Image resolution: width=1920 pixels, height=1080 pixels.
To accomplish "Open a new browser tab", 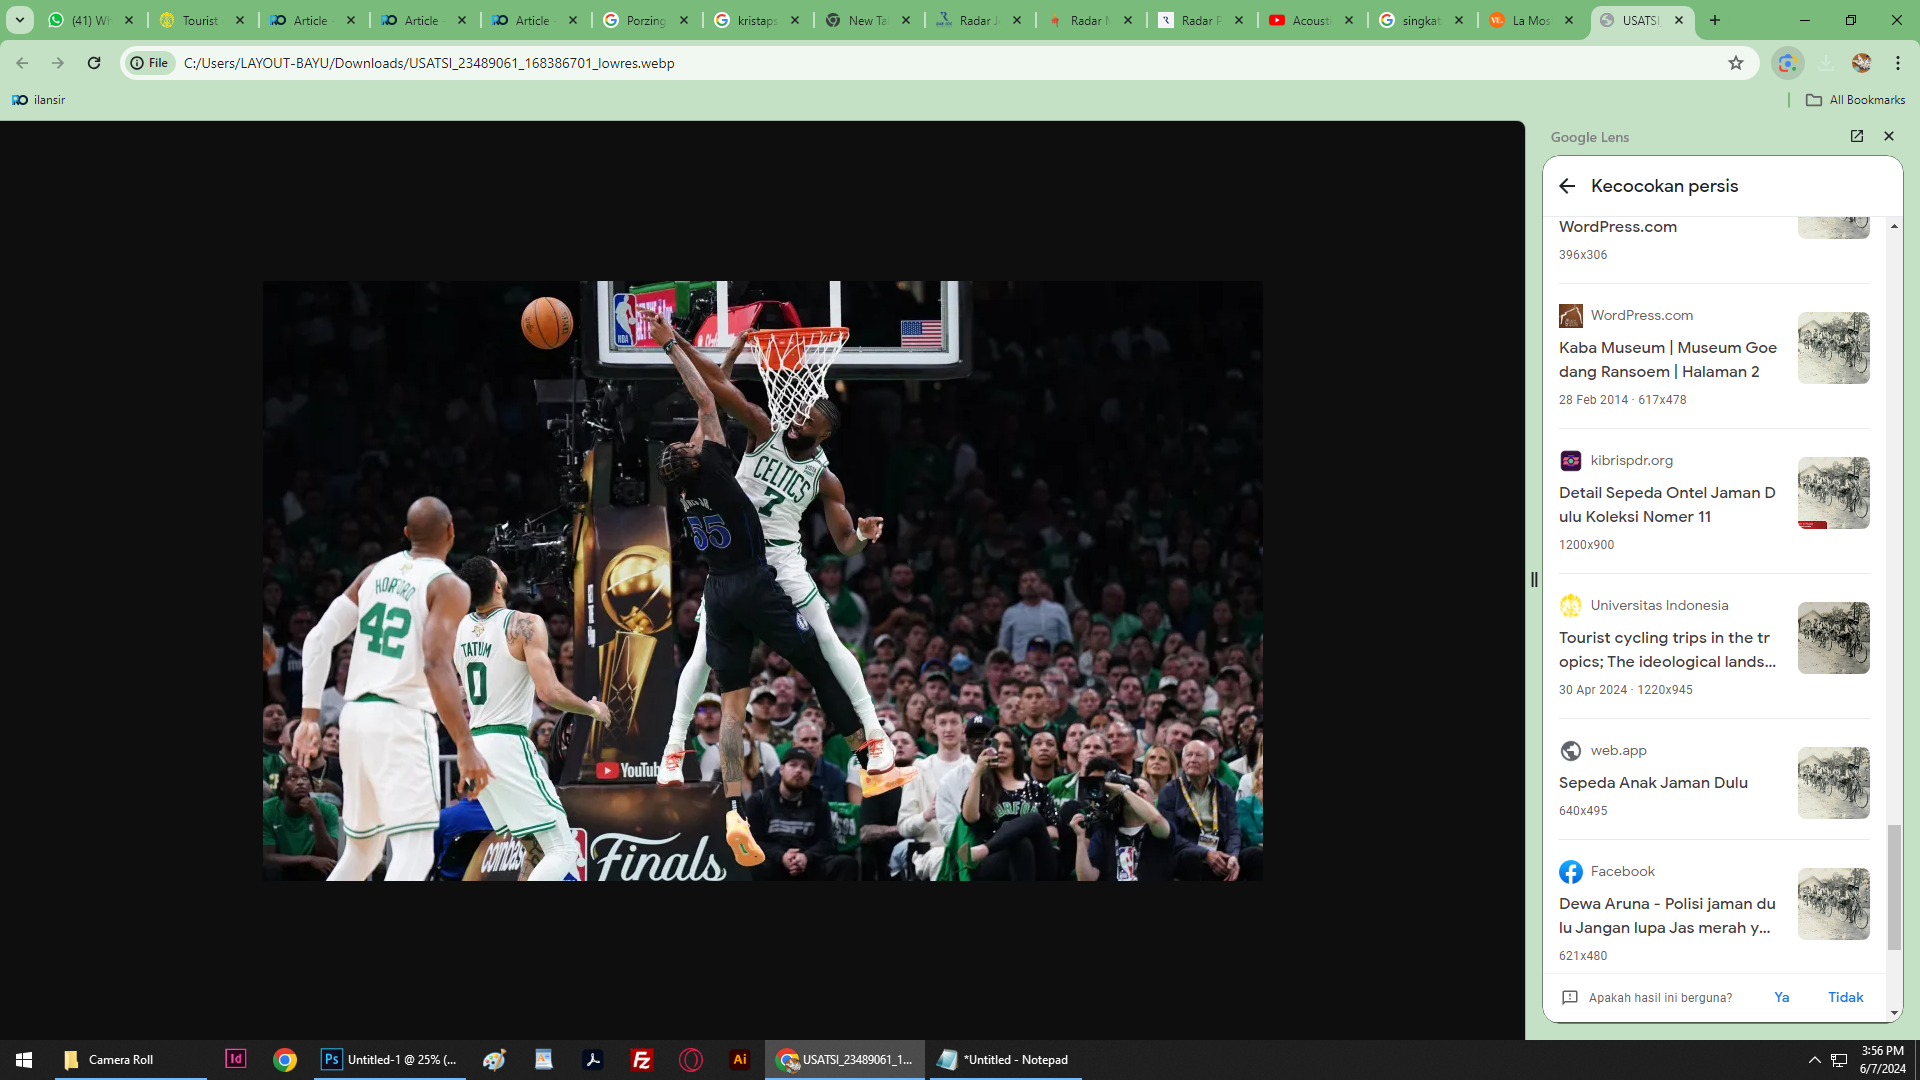I will click(1715, 20).
